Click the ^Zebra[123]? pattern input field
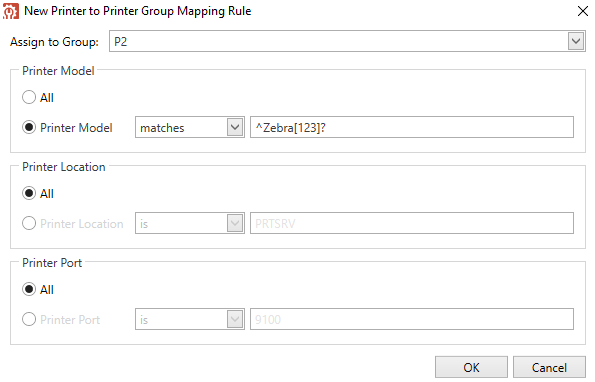 pos(412,127)
